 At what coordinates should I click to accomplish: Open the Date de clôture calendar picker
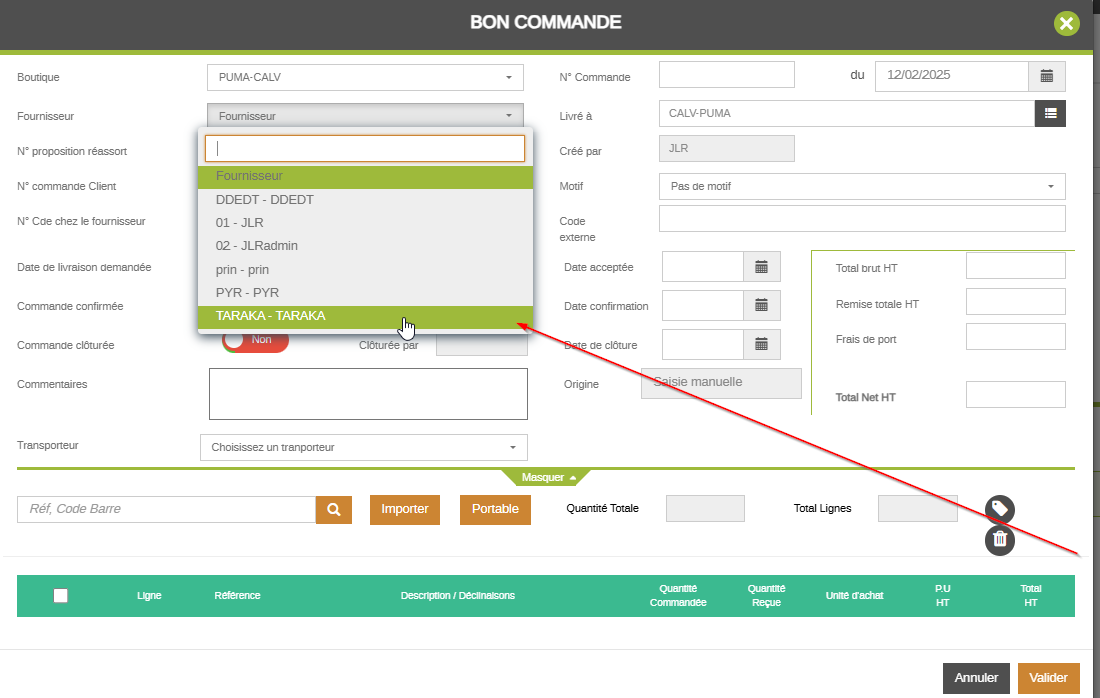(761, 344)
